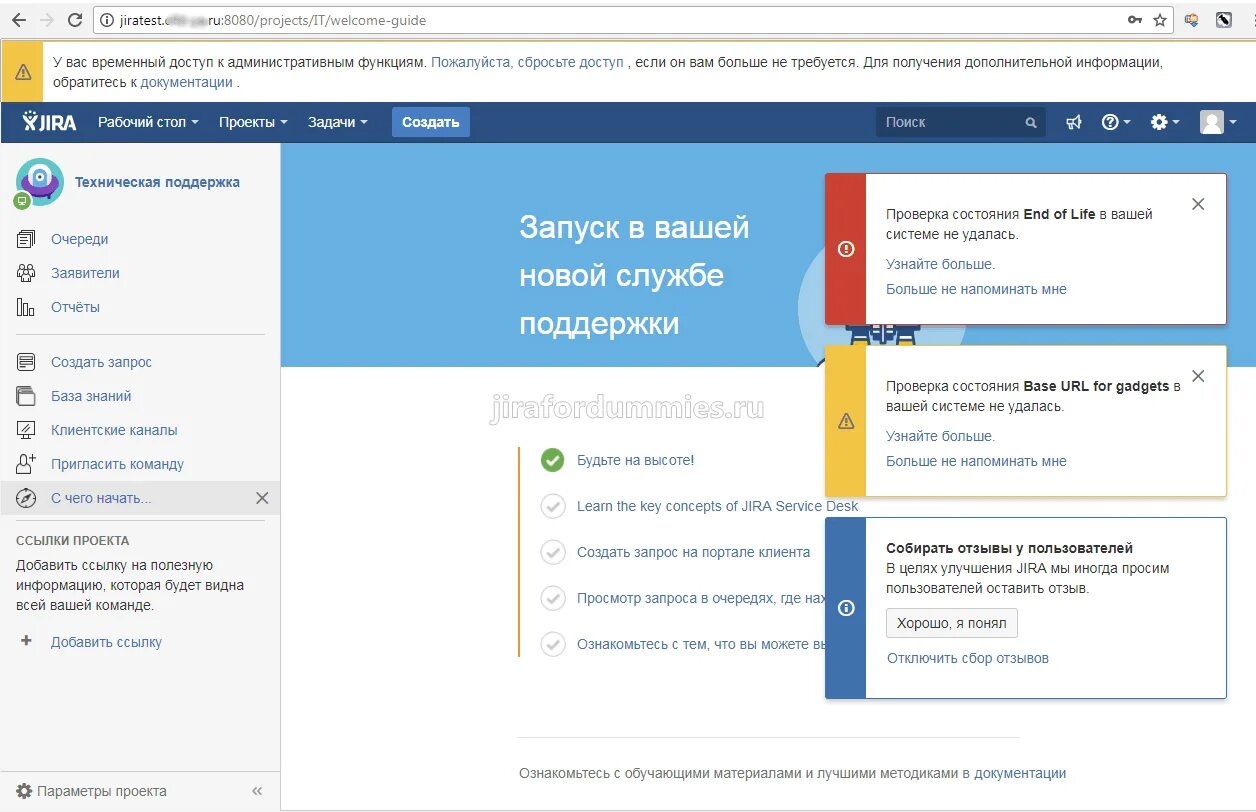This screenshot has width=1256, height=812.
Task: Click the browser back arrow
Action: pos(18,20)
